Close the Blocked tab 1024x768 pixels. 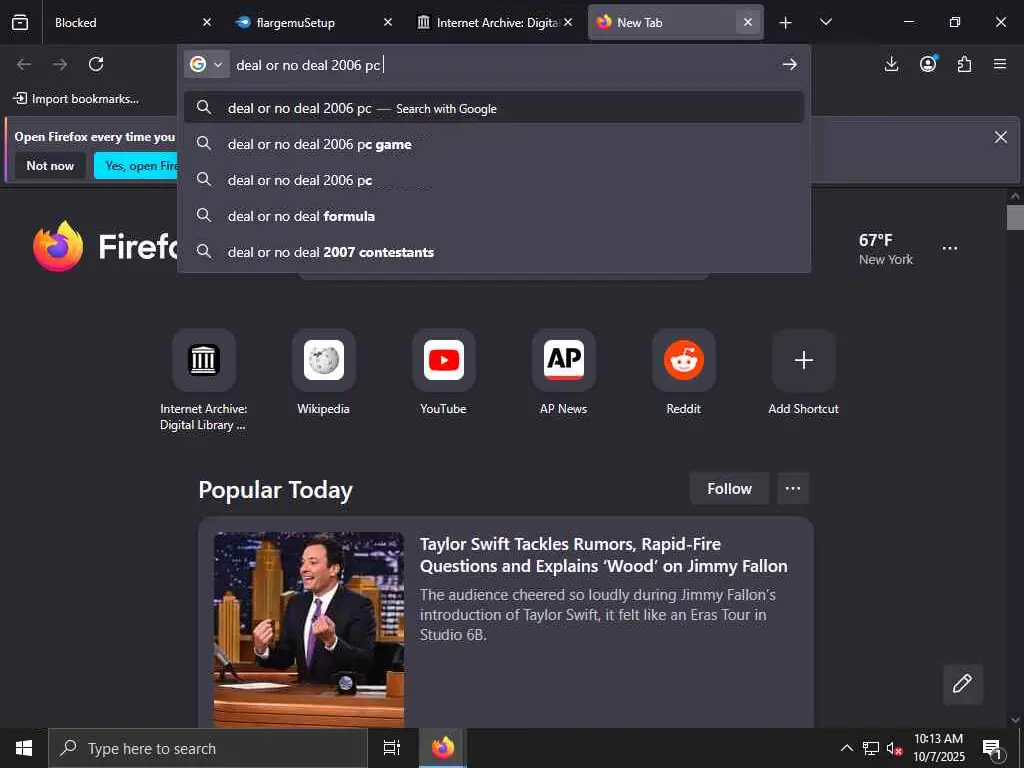click(x=207, y=22)
